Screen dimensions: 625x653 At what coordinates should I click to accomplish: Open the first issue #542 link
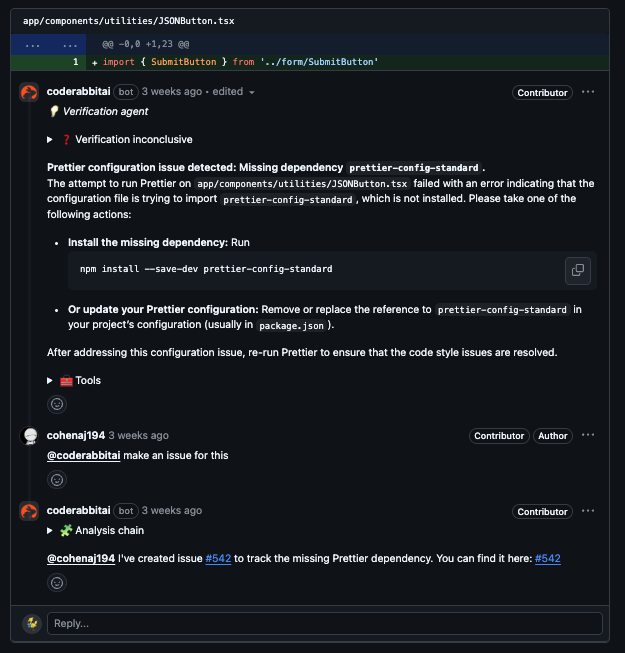(x=218, y=558)
